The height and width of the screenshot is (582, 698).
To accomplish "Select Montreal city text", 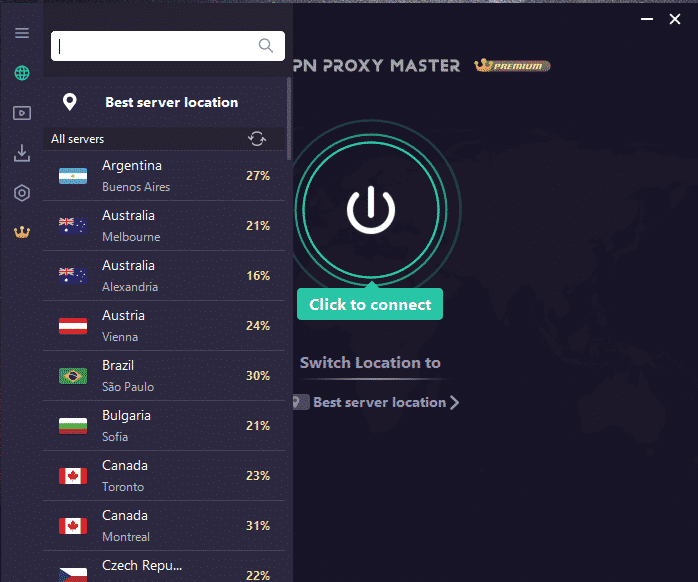I will (x=126, y=537).
